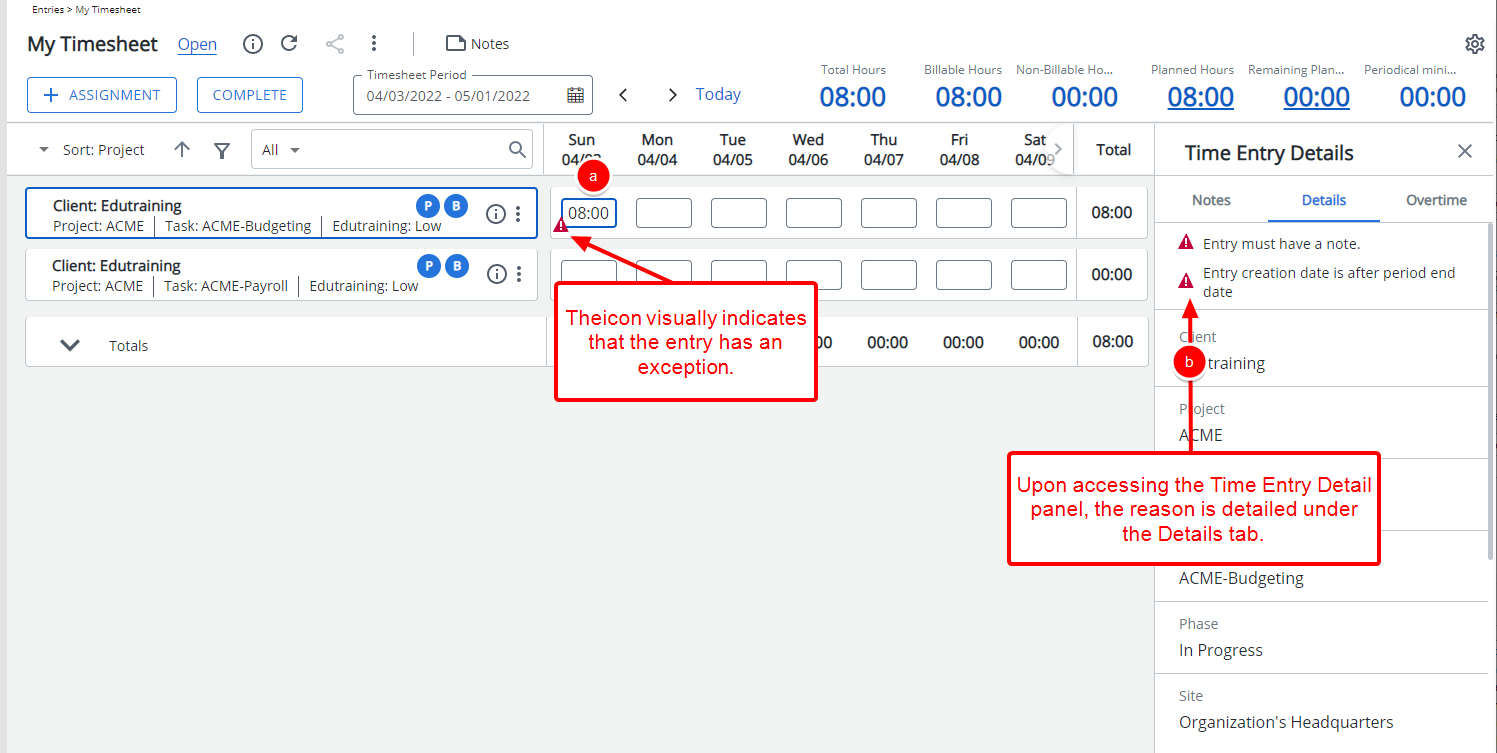Click warning icon beside 'Entry must have a note'

1186,242
